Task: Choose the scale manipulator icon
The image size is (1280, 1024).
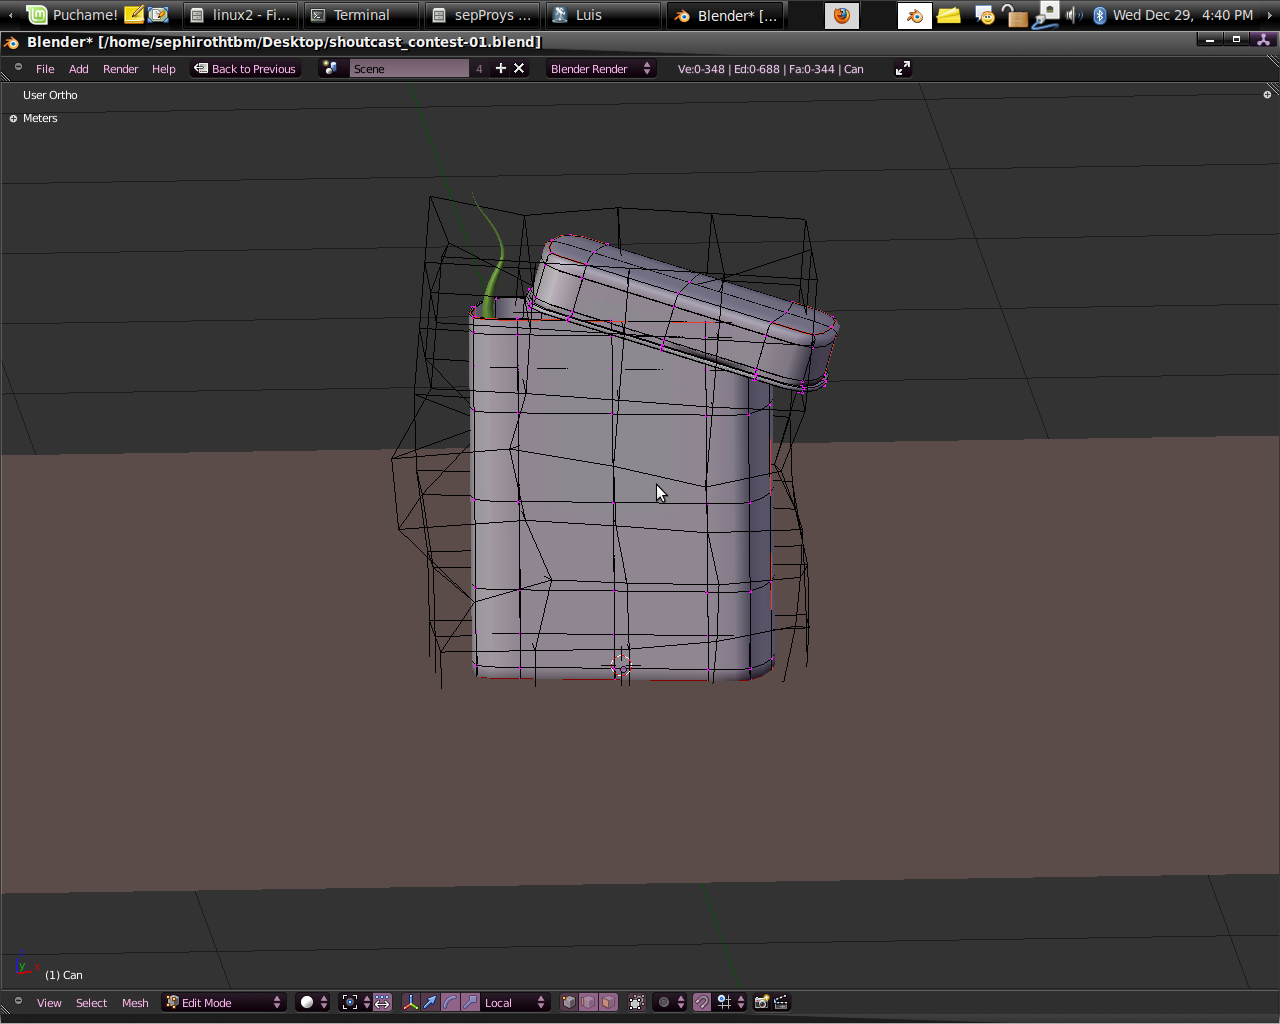Action: (470, 1002)
